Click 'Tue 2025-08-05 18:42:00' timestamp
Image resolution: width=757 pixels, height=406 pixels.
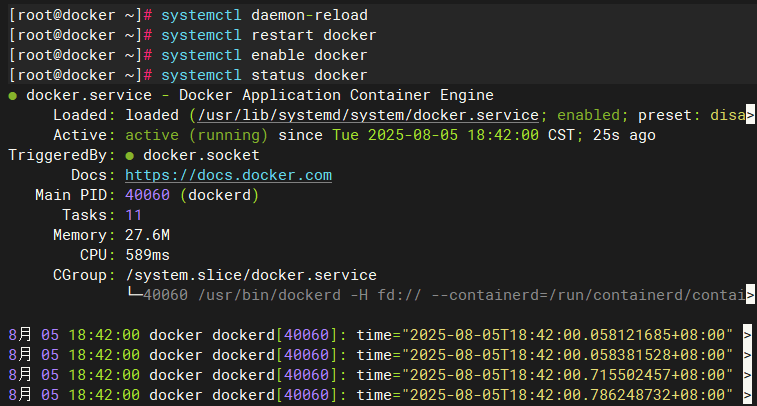pos(435,135)
